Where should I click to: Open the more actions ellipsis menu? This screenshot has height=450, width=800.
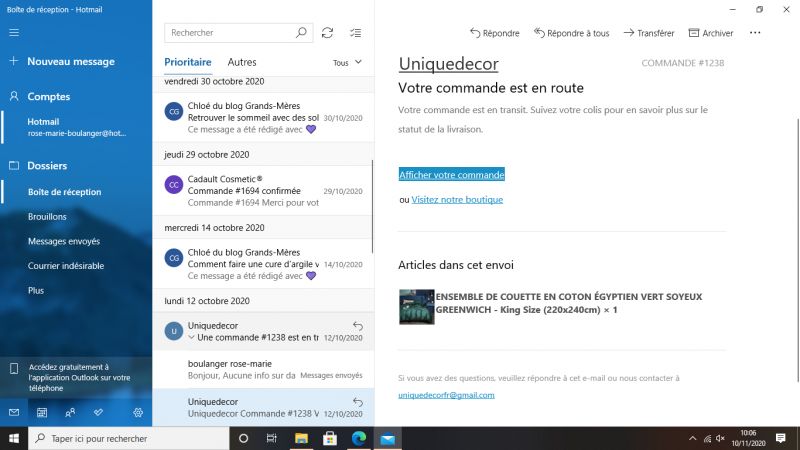click(755, 33)
